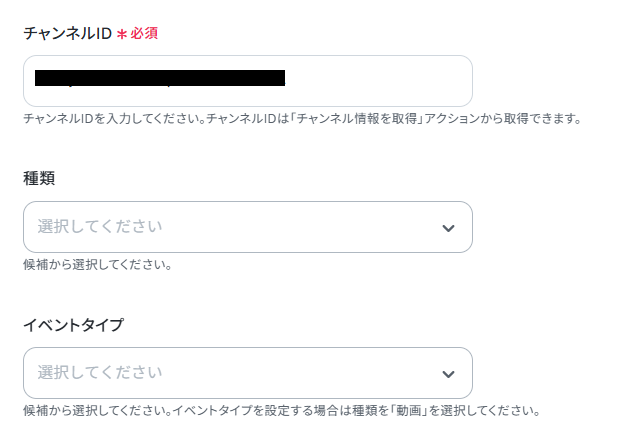Viewport: 635px width, 435px height.
Task: Click 候補から選択してください hint under 種類
Action: coord(97,265)
